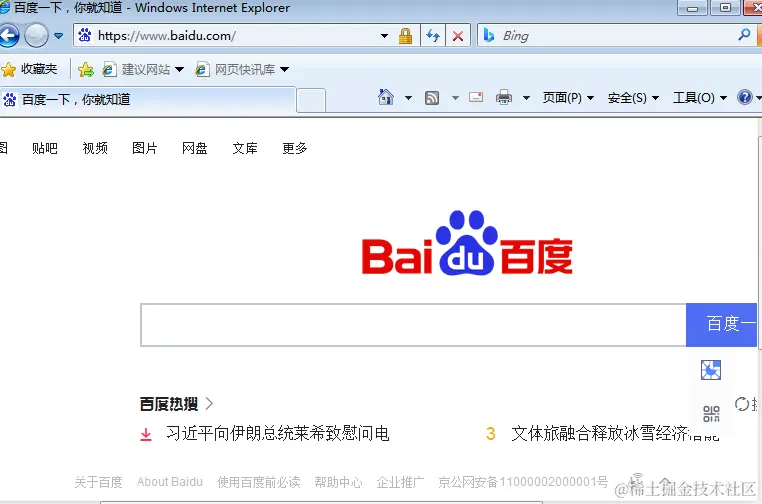Open the 贴吧 link

click(45, 148)
